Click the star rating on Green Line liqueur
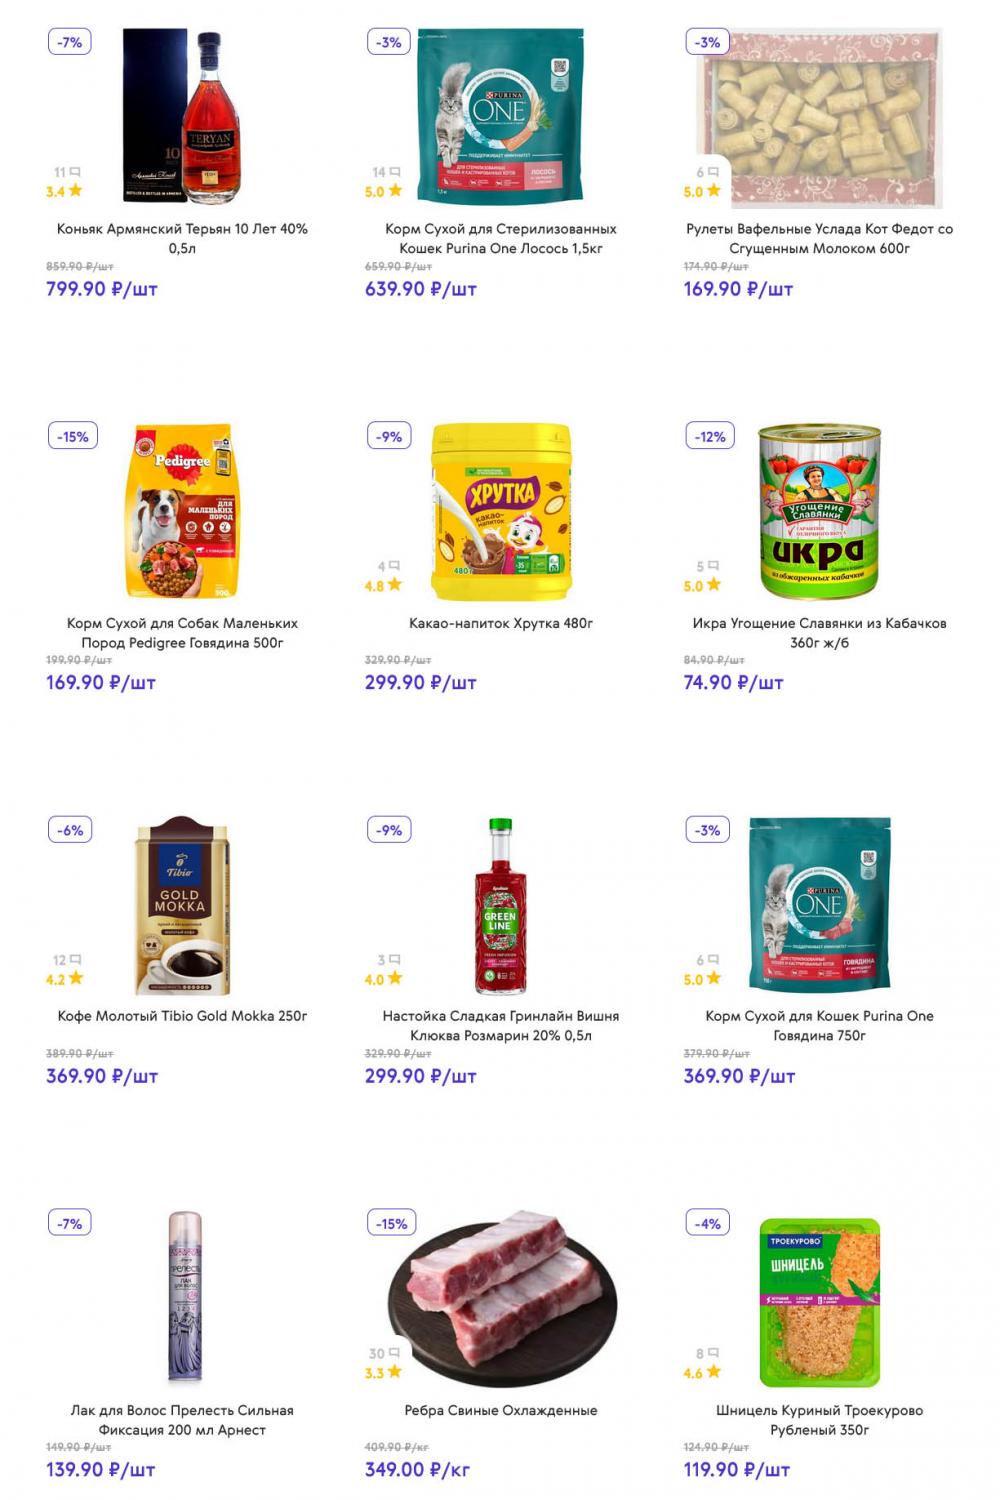This screenshot has width=1000, height=1500. [x=394, y=979]
